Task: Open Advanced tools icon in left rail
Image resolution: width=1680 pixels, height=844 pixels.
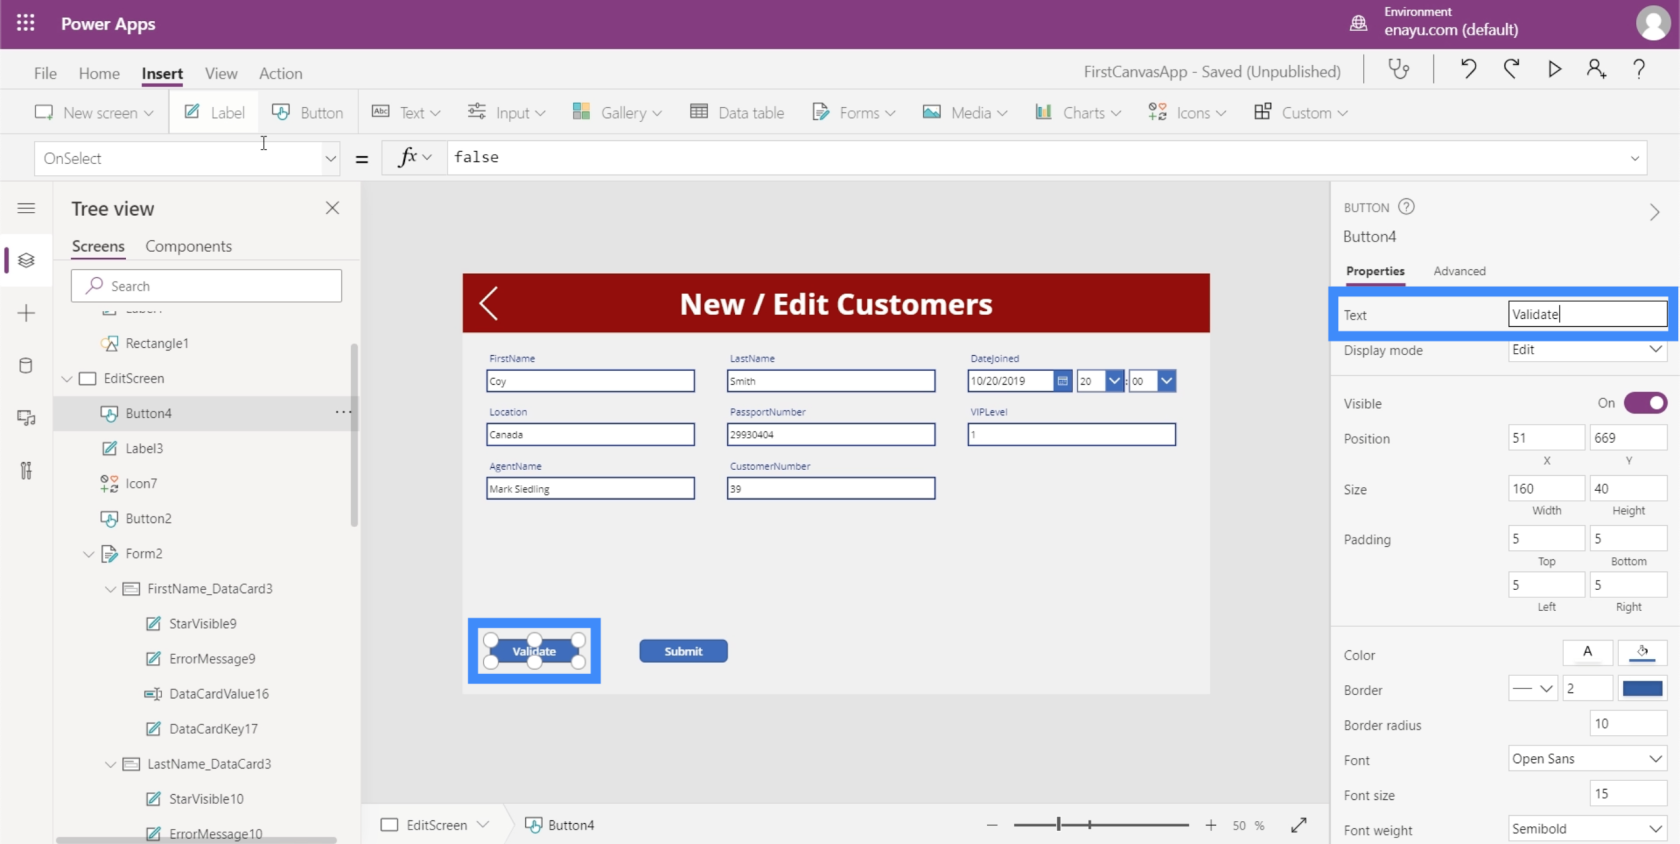Action: [x=26, y=470]
